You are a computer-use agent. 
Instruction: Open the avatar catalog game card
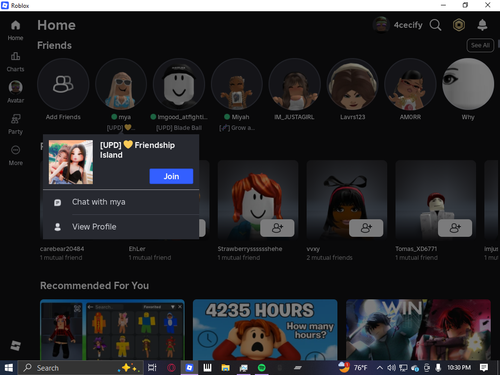tap(112, 330)
